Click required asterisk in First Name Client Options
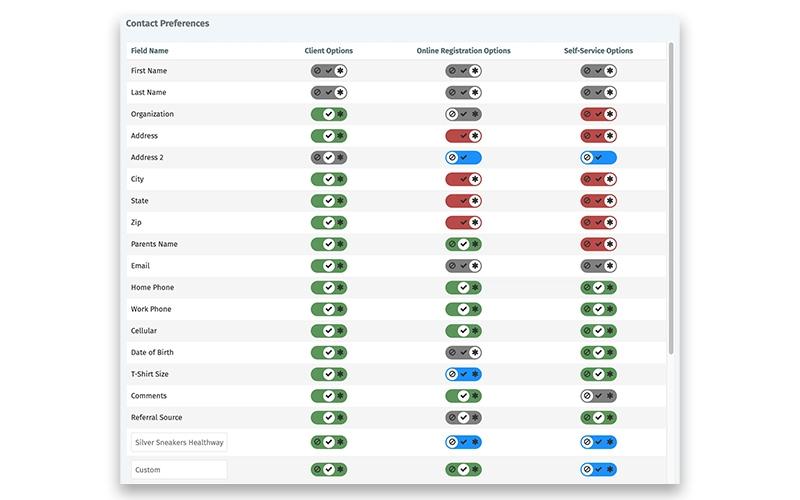 pyautogui.click(x=340, y=71)
